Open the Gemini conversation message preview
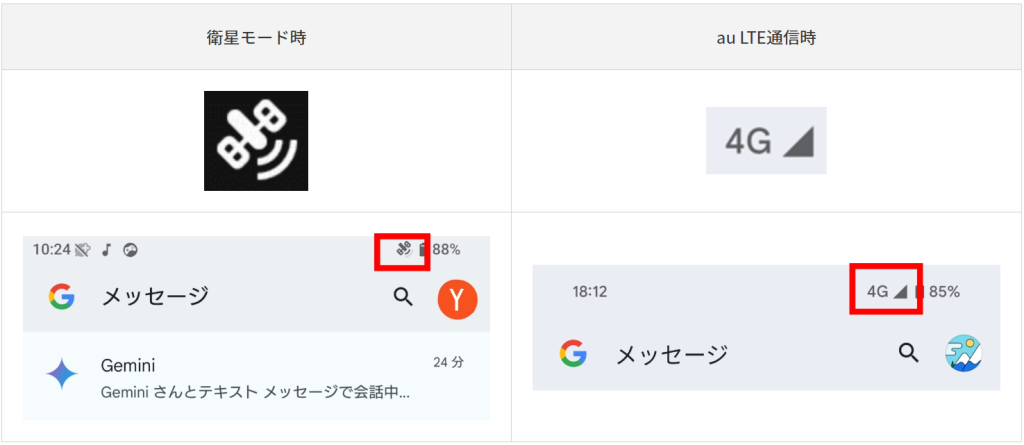Image resolution: width=1024 pixels, height=445 pixels. (x=255, y=391)
